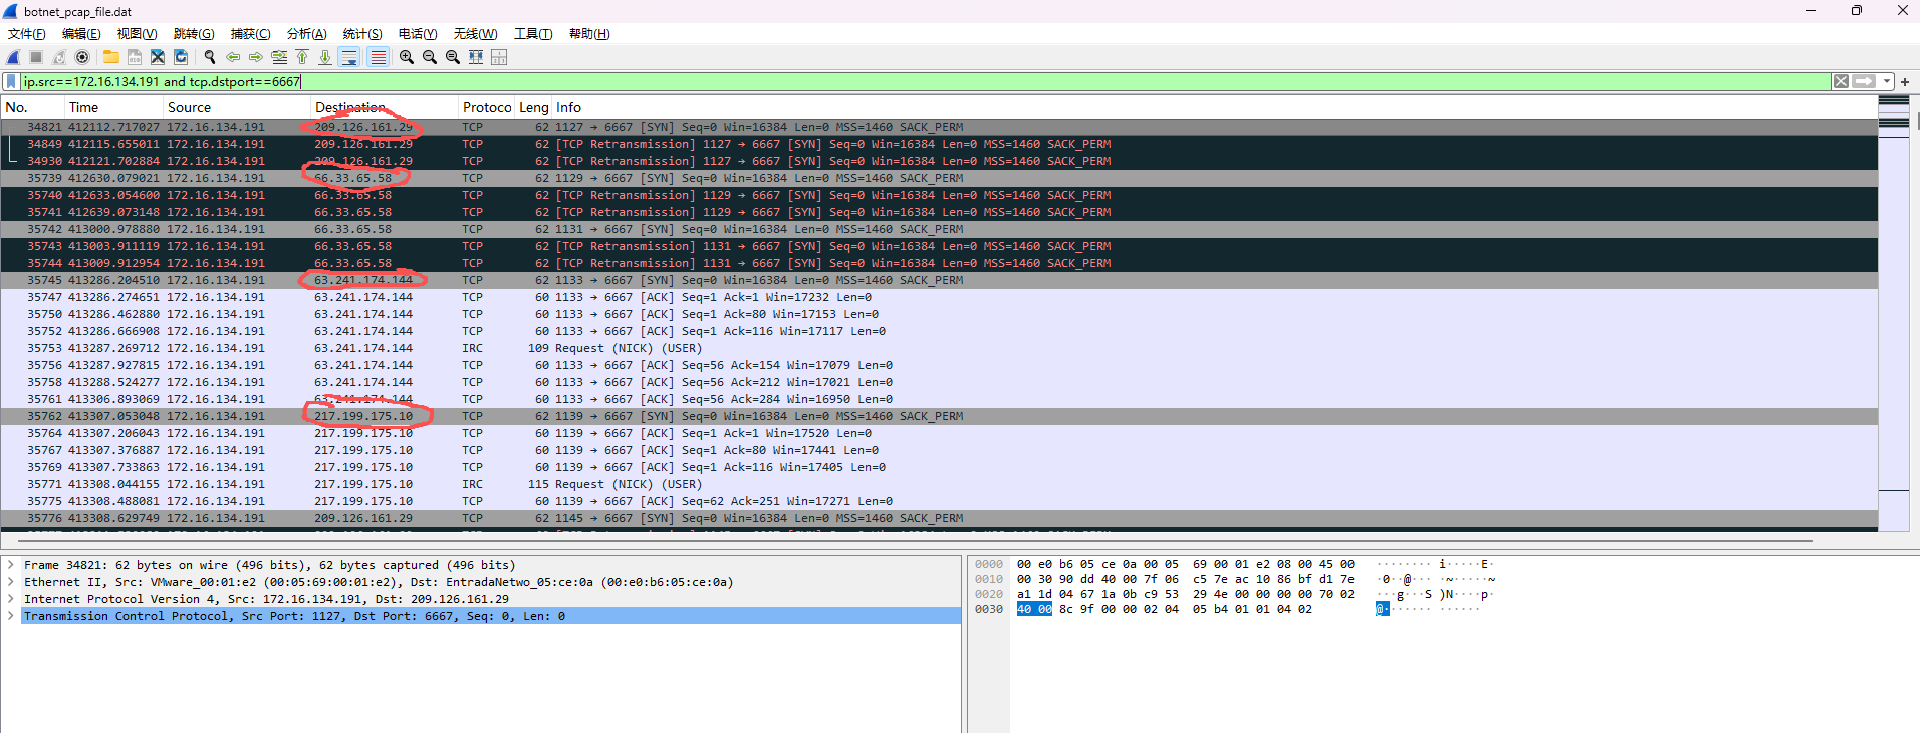Viewport: 1920px width, 733px height.
Task: Reload the capture file icon
Action: (x=181, y=57)
